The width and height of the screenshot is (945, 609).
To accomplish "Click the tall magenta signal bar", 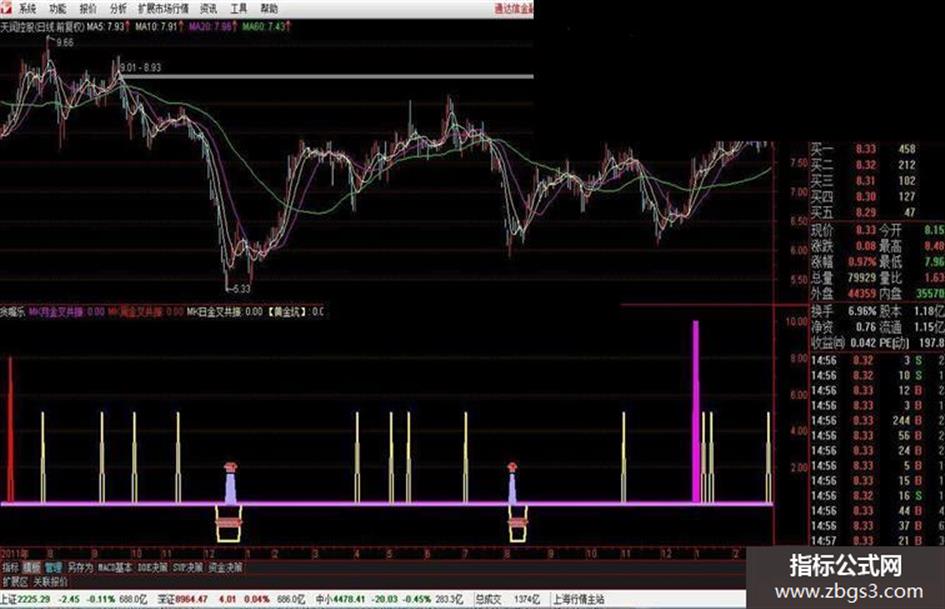I will (x=696, y=411).
